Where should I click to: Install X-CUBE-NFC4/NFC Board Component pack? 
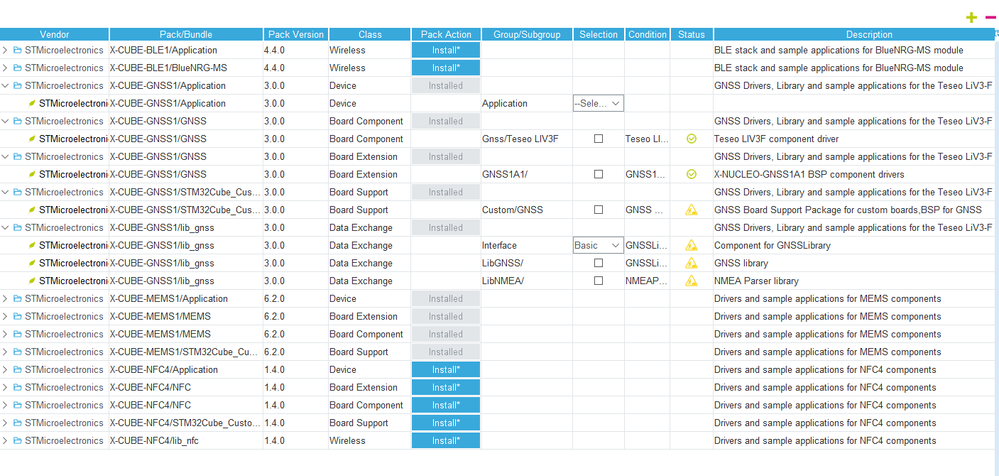click(x=446, y=405)
